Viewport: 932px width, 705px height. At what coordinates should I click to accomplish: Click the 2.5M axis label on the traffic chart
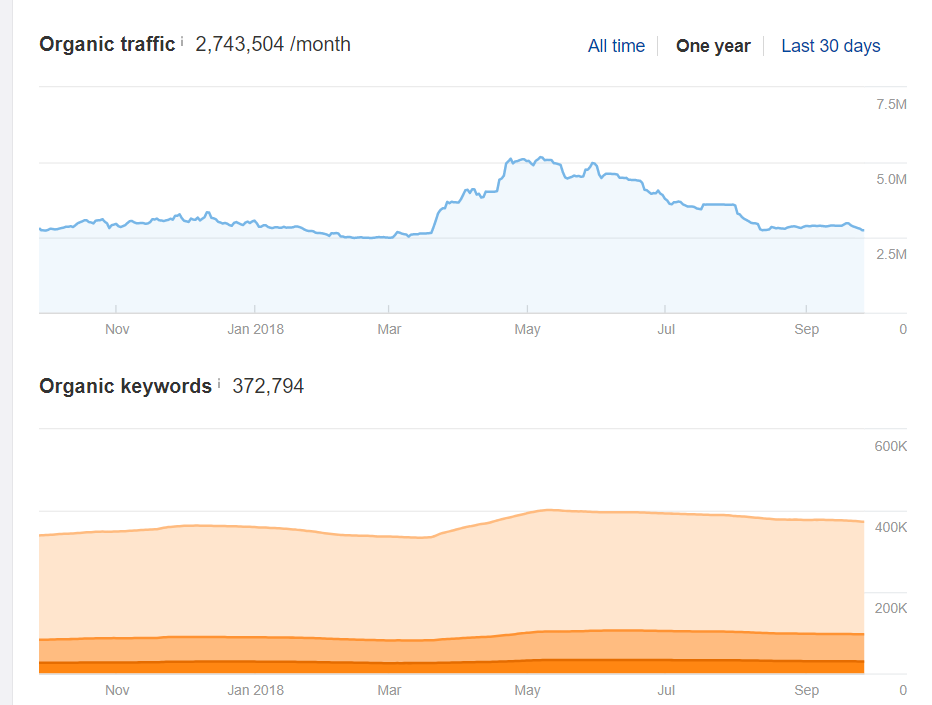(891, 254)
